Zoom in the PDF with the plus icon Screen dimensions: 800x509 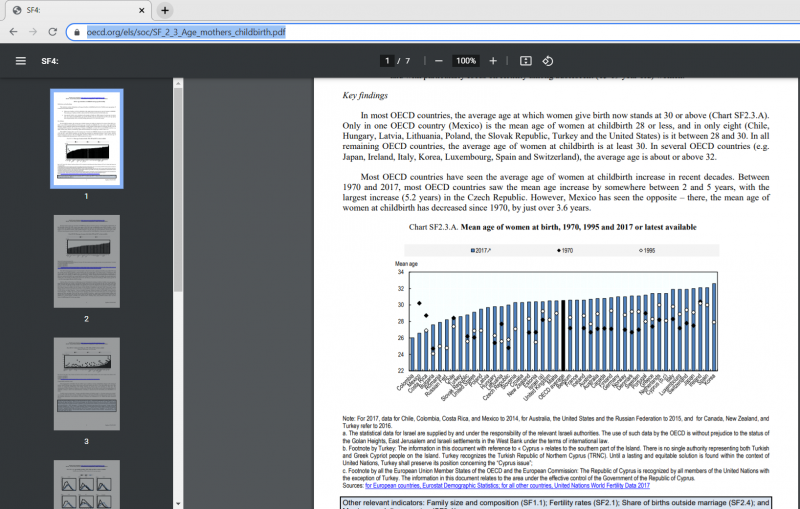(x=493, y=61)
